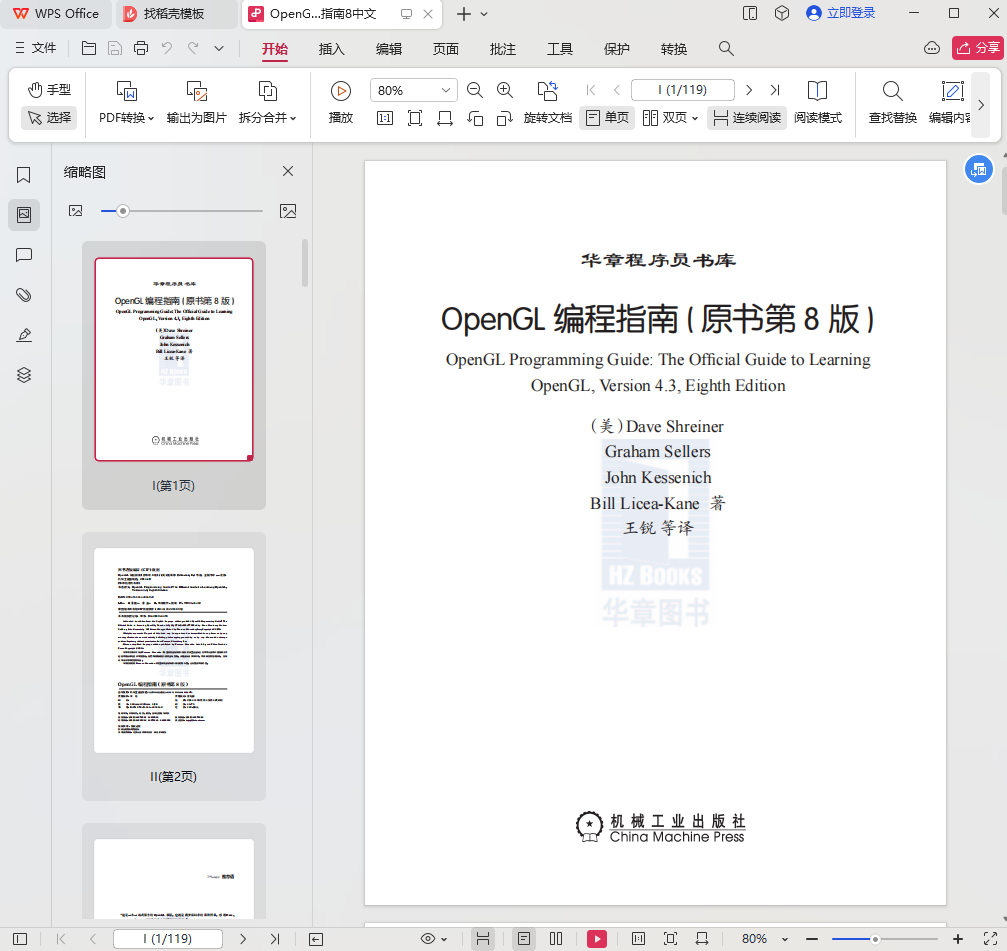Click fullscreen icon in status bar

coord(990,939)
